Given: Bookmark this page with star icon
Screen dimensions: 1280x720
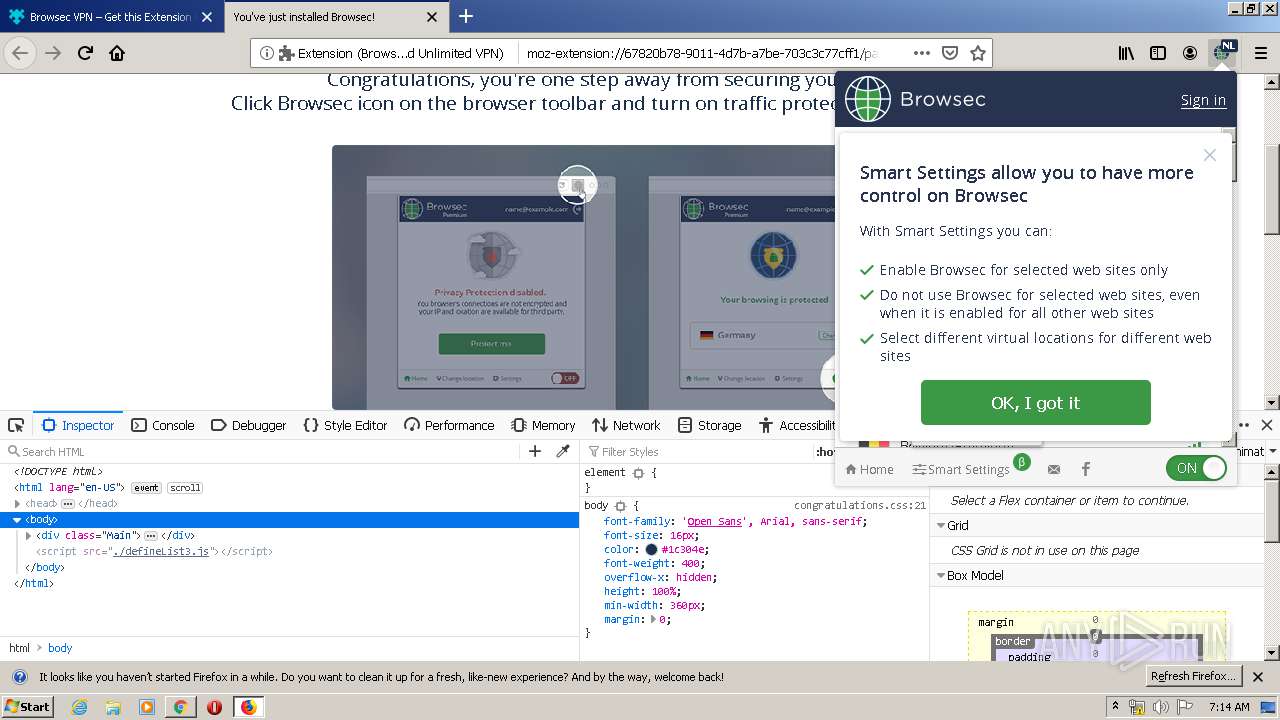Looking at the screenshot, I should [x=978, y=53].
